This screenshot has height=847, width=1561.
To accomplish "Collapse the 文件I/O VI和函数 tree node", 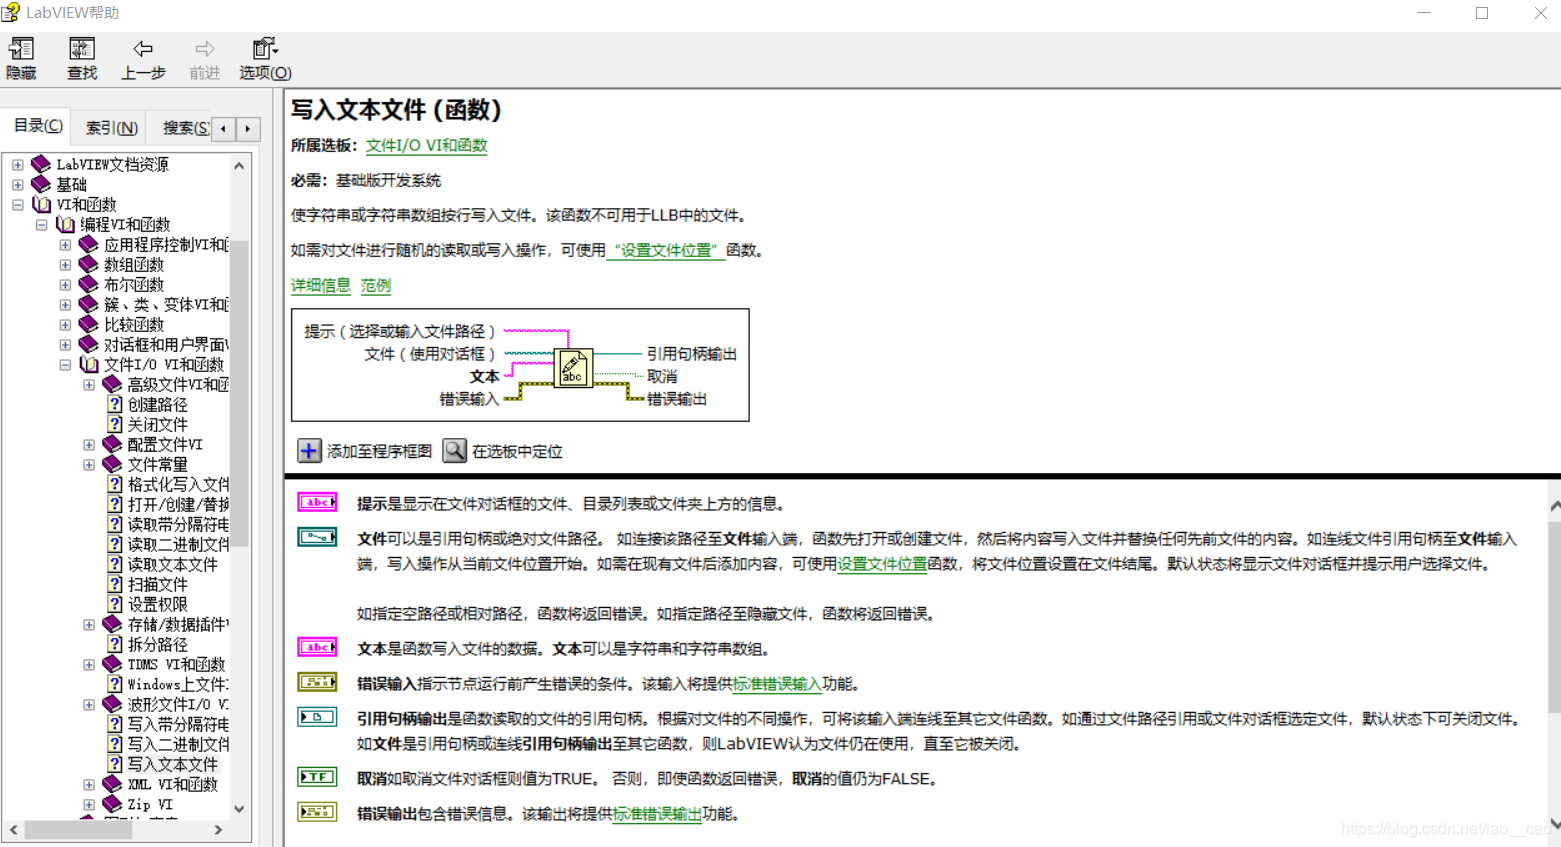I will click(65, 365).
